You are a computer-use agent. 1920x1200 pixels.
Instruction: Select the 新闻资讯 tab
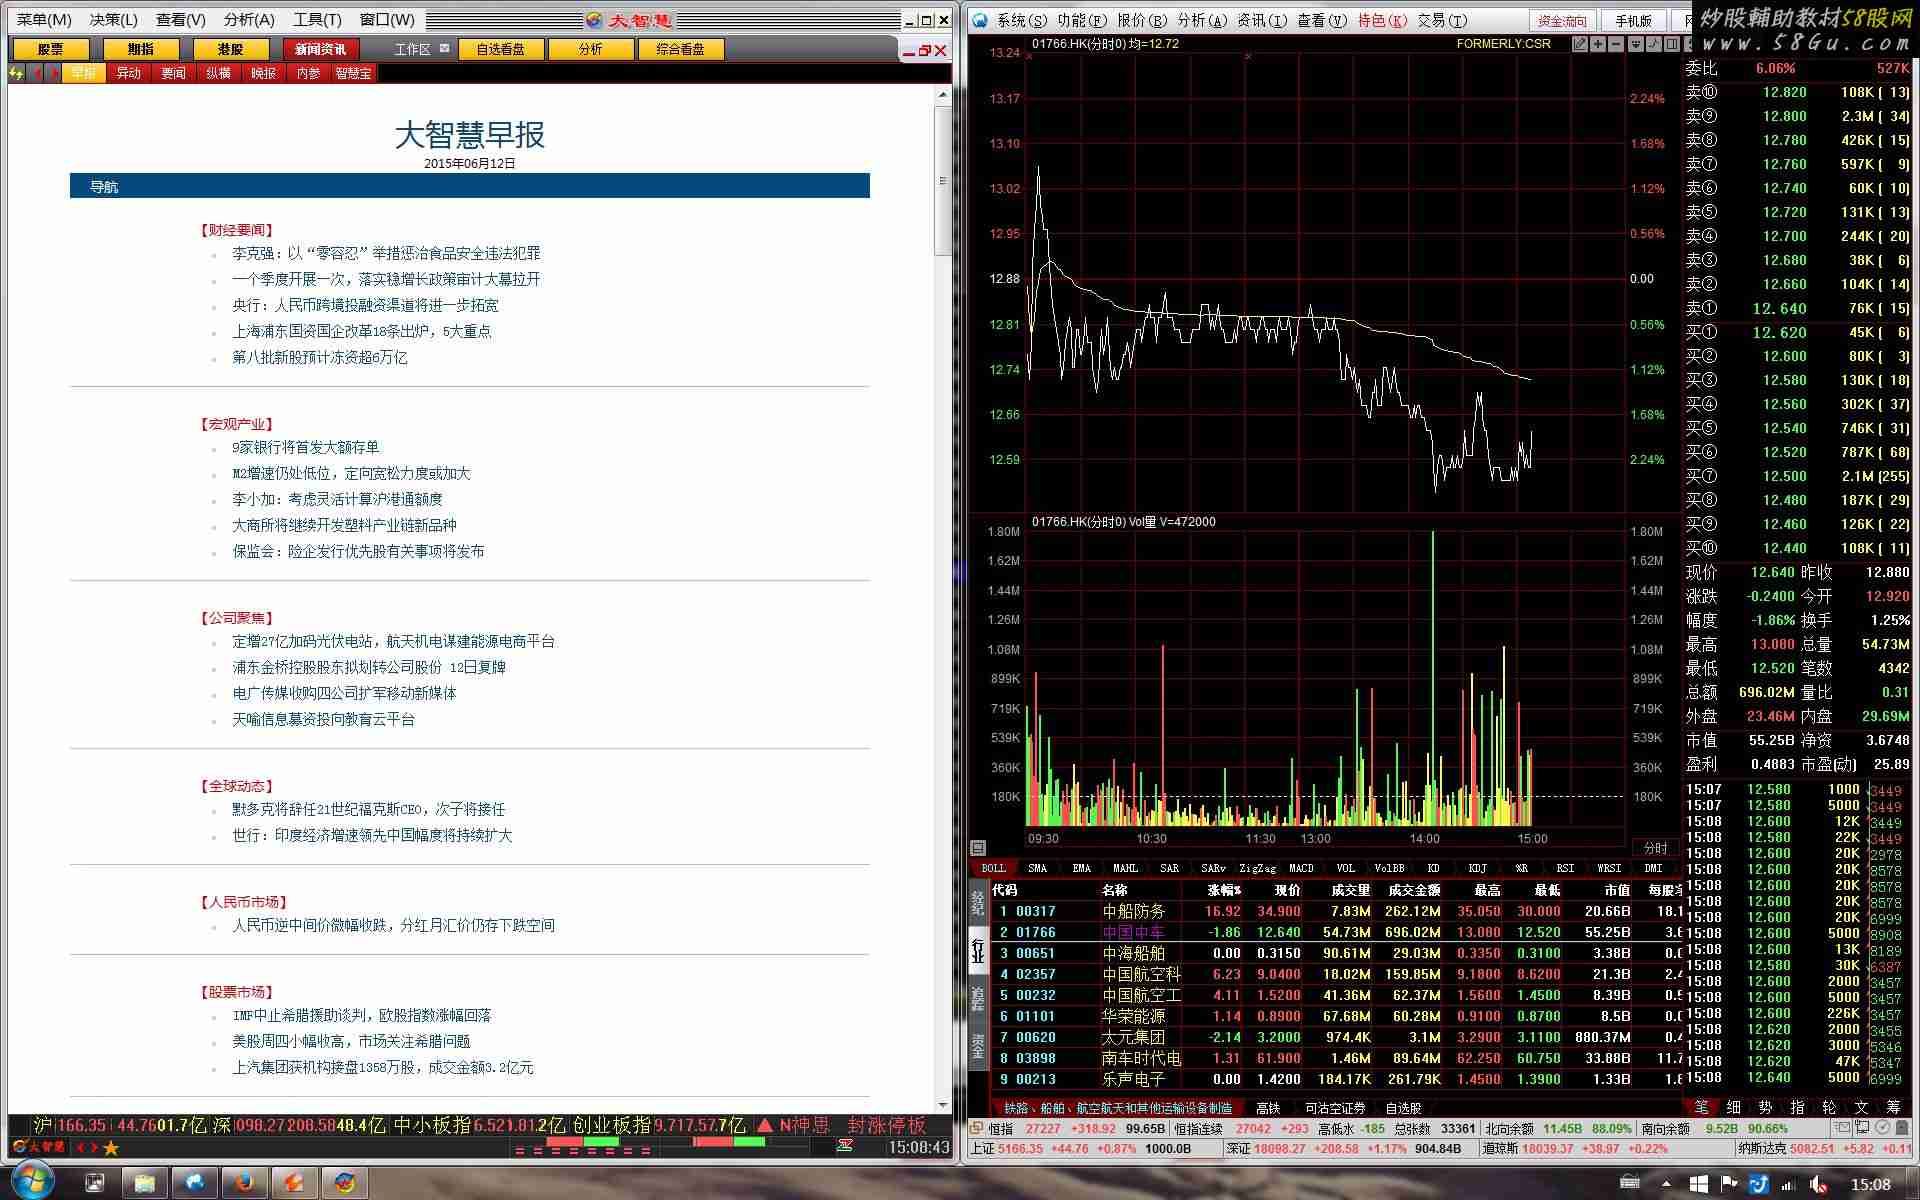tap(320, 49)
